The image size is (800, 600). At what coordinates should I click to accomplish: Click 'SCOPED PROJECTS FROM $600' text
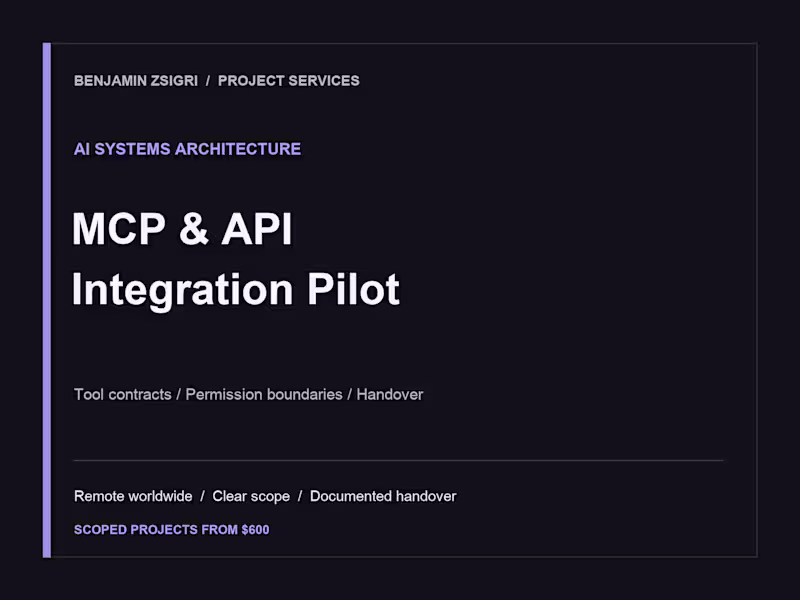click(171, 530)
